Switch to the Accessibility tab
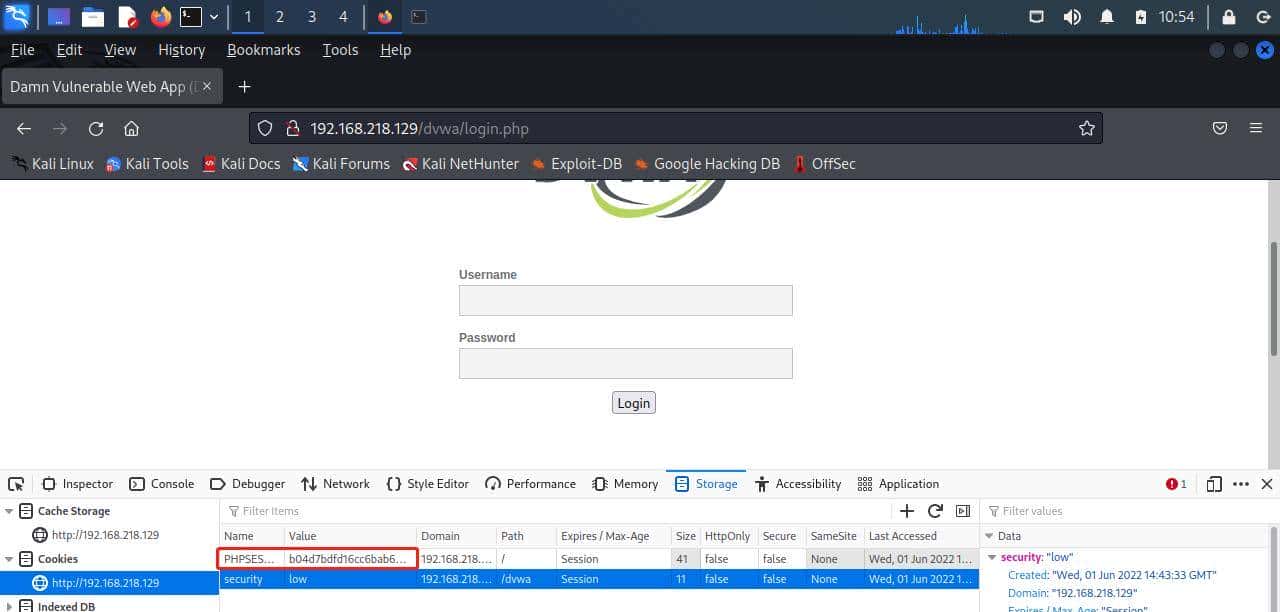Viewport: 1280px width, 612px height. [798, 484]
